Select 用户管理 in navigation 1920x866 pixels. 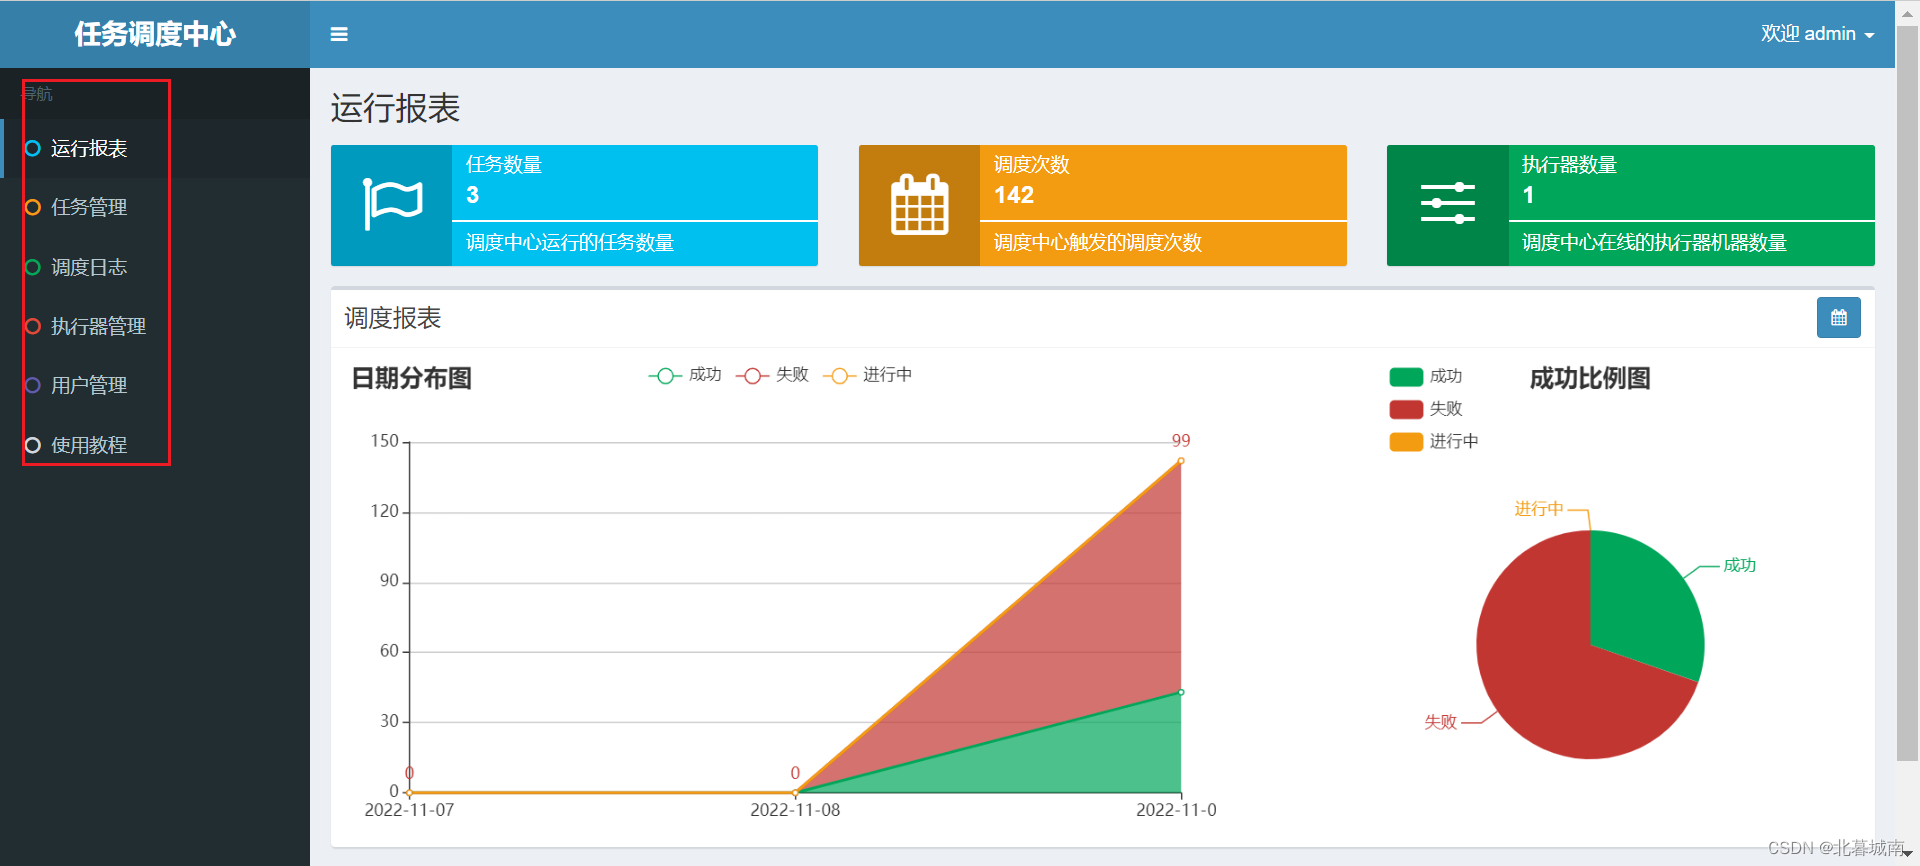[x=155, y=385]
